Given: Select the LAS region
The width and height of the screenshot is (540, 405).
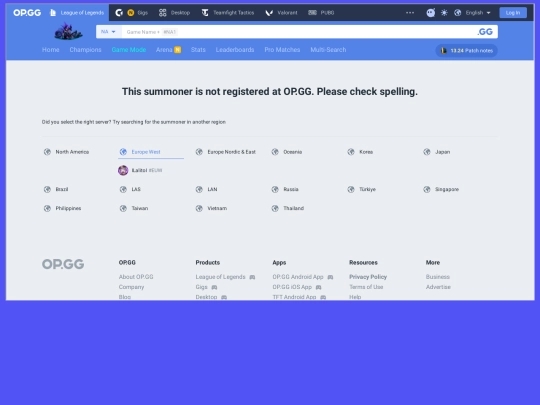Looking at the screenshot, I should pyautogui.click(x=130, y=189).
